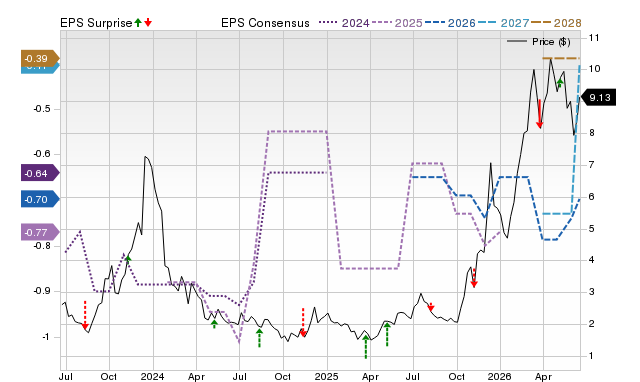
Task: Click the green up arrow in the EPS Surprise legend
Action: pos(138,22)
